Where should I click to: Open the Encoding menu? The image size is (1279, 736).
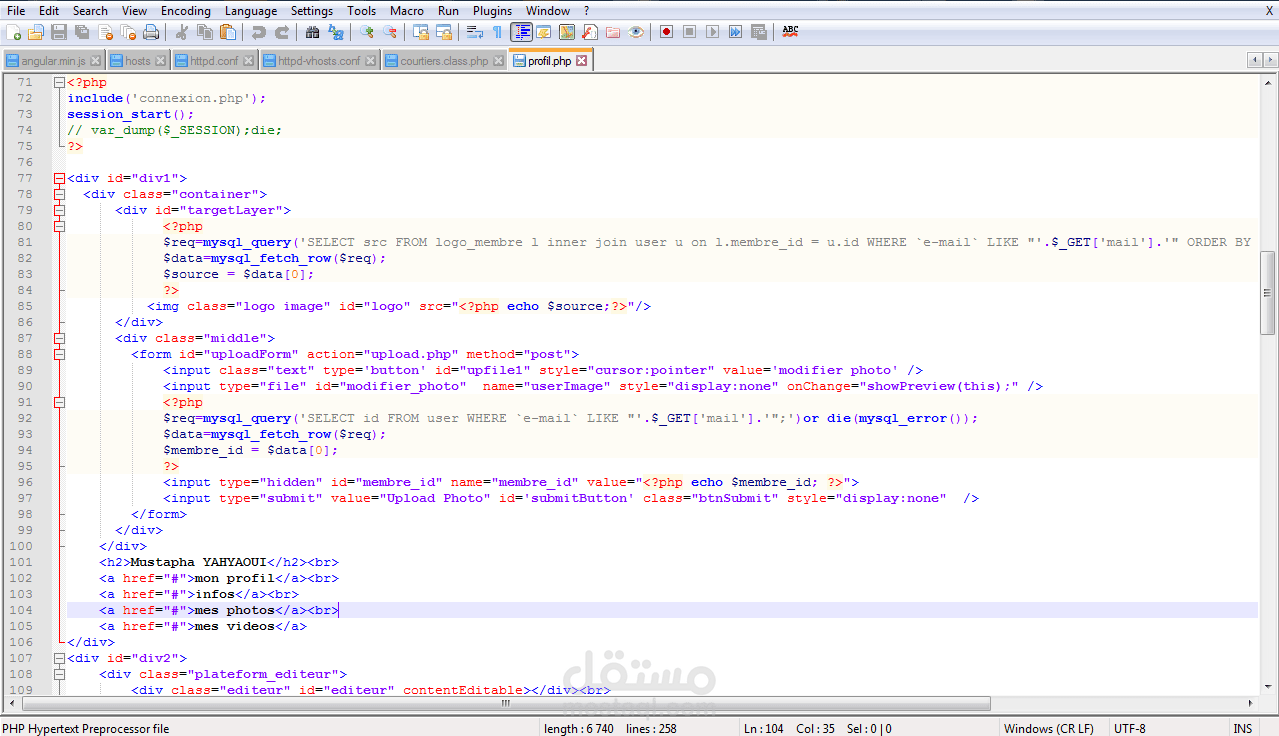186,10
